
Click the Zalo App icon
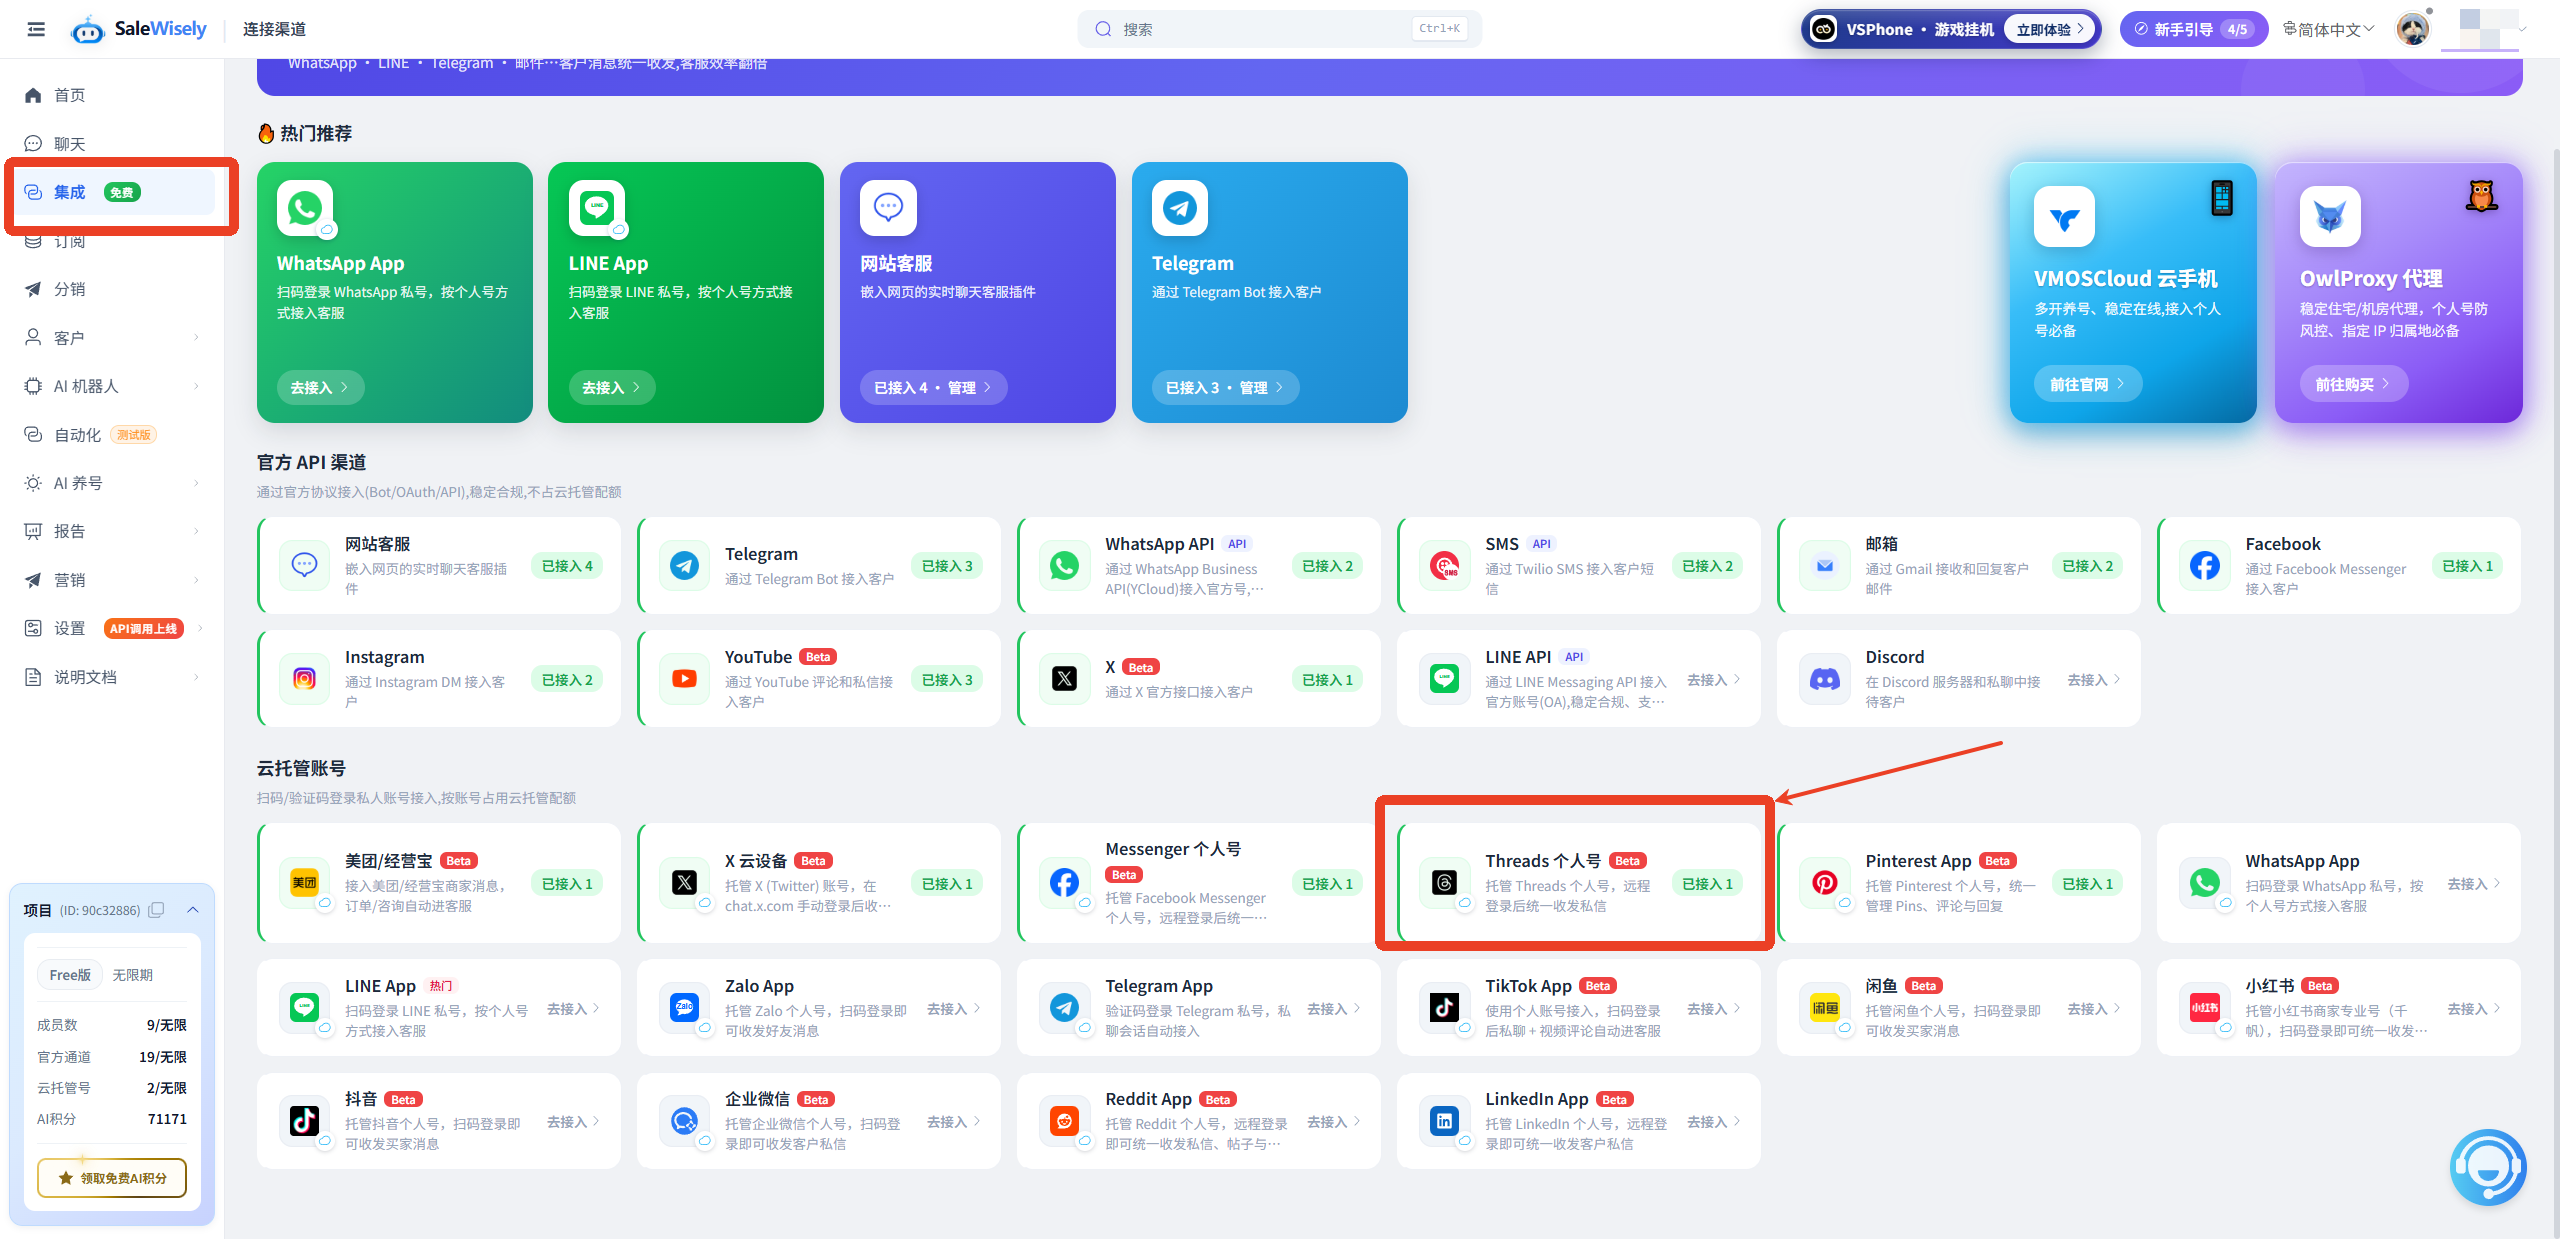click(685, 1008)
